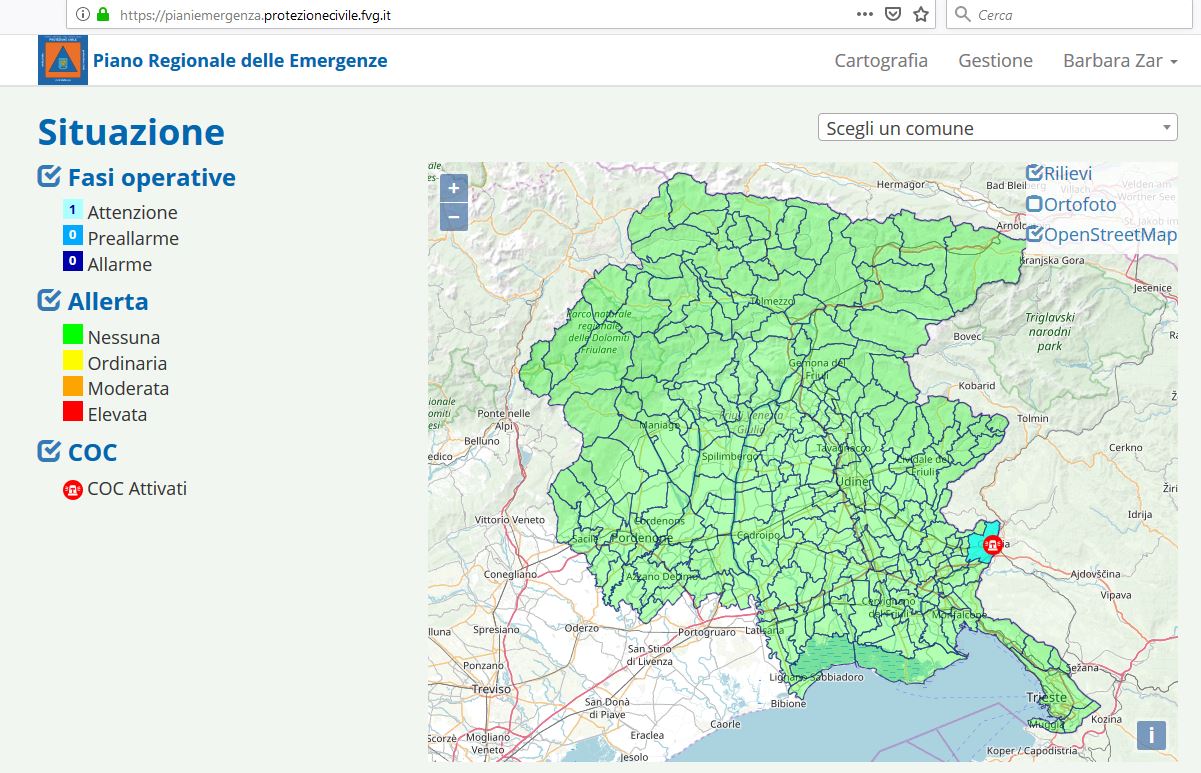Zoom out on the map
The height and width of the screenshot is (773, 1201).
pyautogui.click(x=454, y=216)
